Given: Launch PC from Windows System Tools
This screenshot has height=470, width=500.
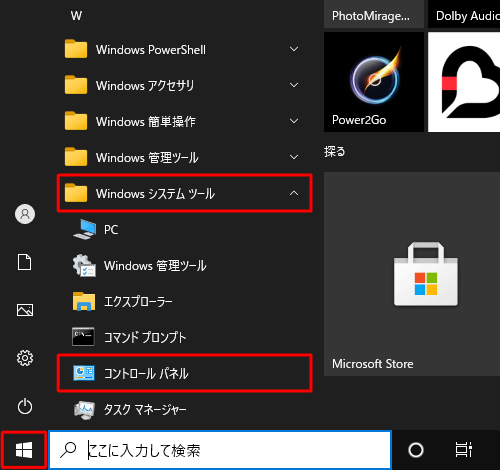Looking at the screenshot, I should pyautogui.click(x=184, y=229).
